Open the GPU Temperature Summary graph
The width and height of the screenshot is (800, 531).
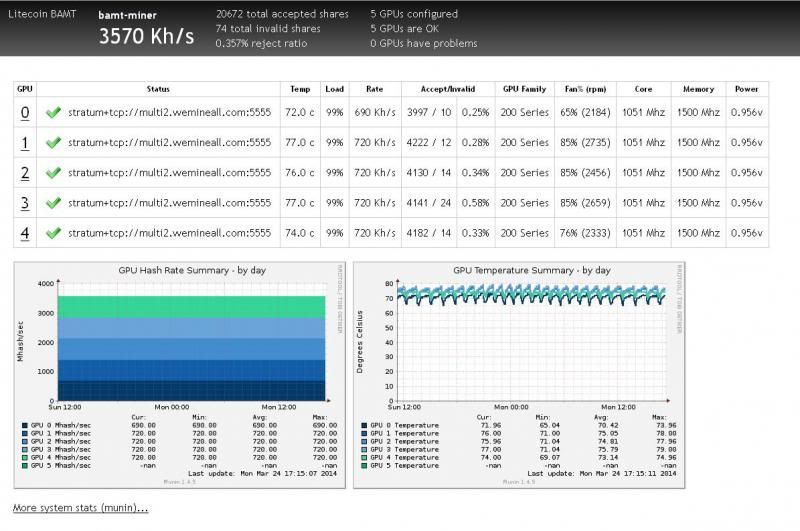point(519,375)
